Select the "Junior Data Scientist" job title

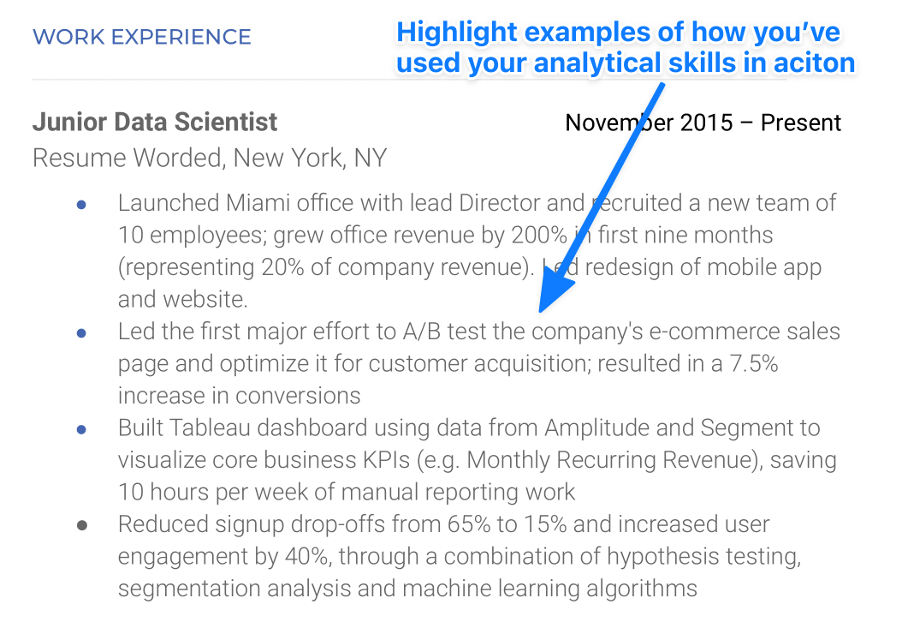click(x=155, y=122)
